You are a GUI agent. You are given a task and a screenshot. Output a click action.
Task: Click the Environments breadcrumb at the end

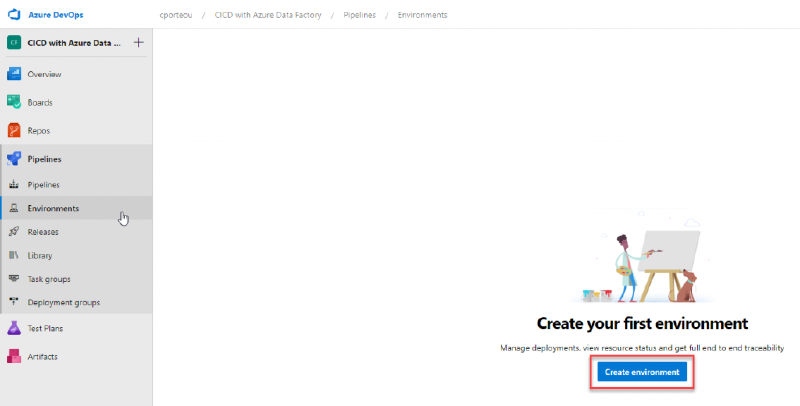[422, 15]
